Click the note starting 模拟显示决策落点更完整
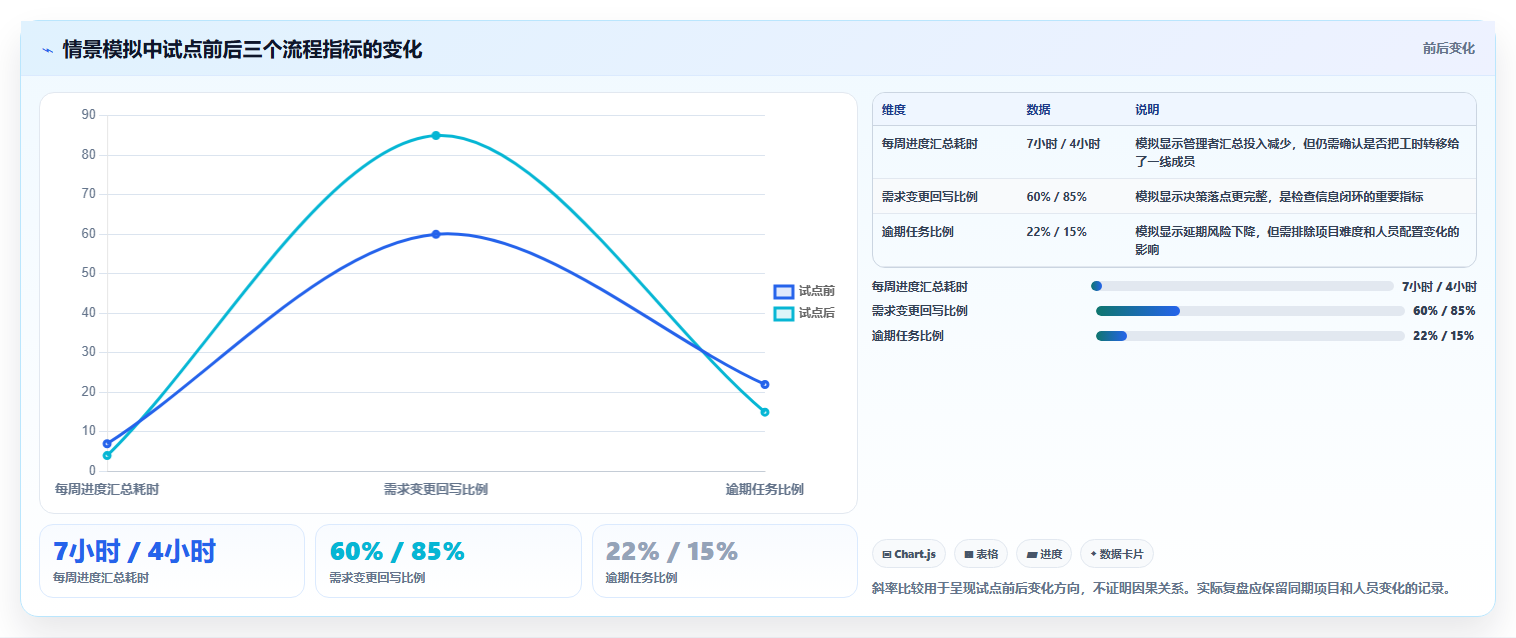Screen dimensions: 1516x638 tap(1279, 197)
